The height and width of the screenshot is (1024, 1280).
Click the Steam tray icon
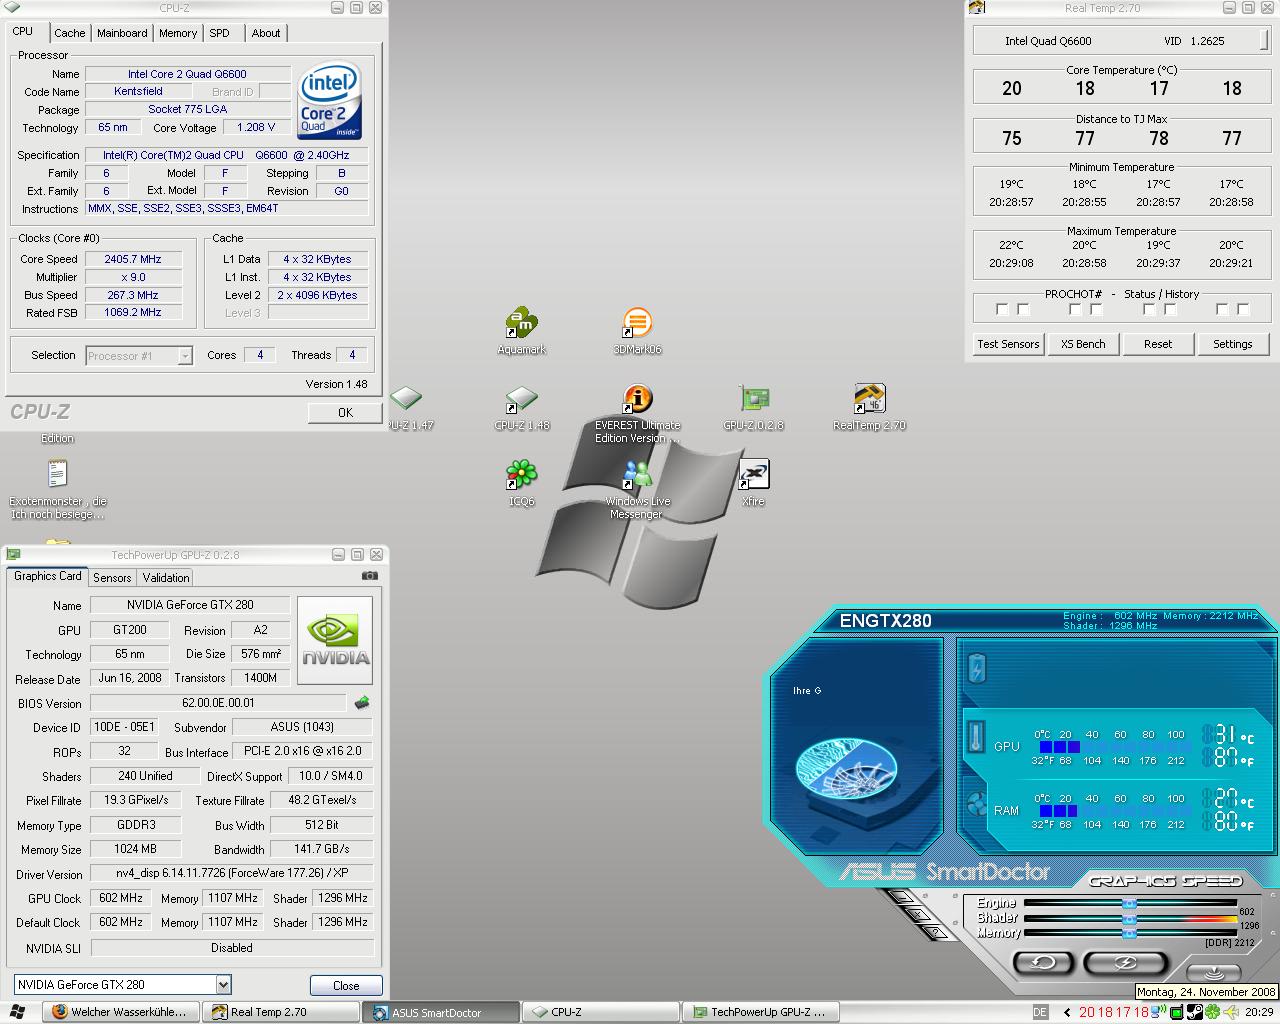tap(1195, 1011)
